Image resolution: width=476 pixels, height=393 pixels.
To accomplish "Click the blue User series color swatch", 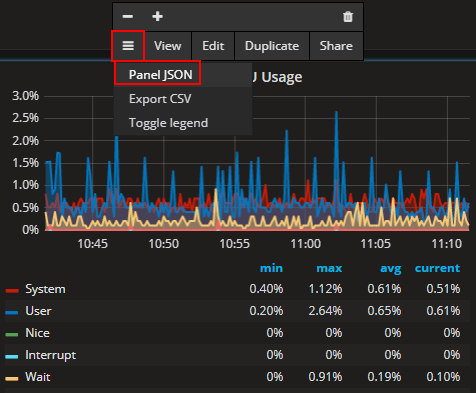I will tap(12, 313).
